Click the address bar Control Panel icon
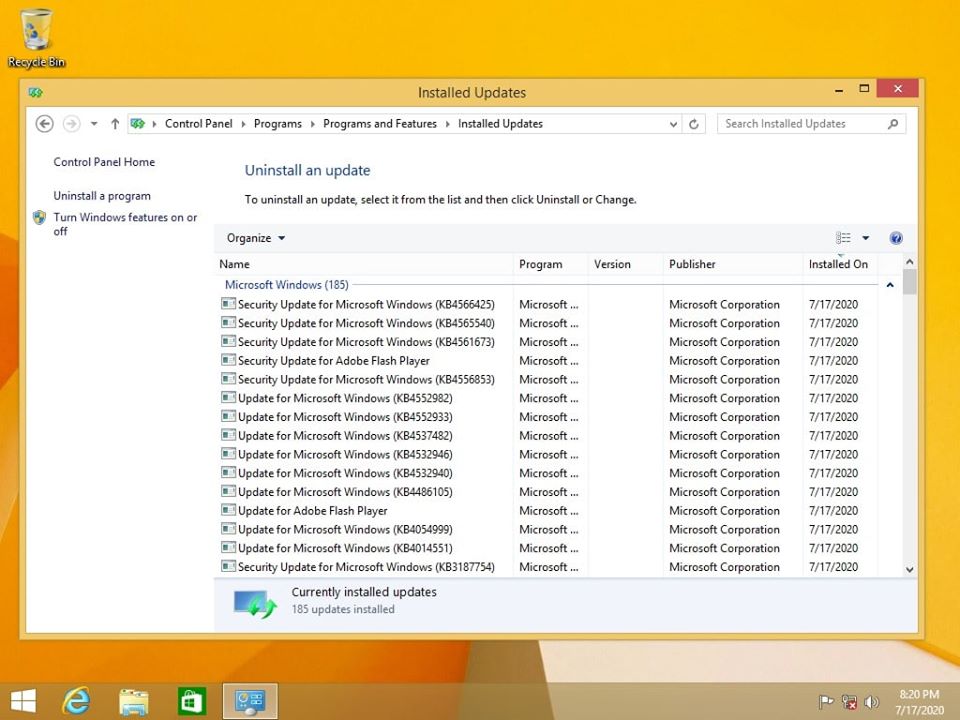This screenshot has height=720, width=960. (137, 124)
